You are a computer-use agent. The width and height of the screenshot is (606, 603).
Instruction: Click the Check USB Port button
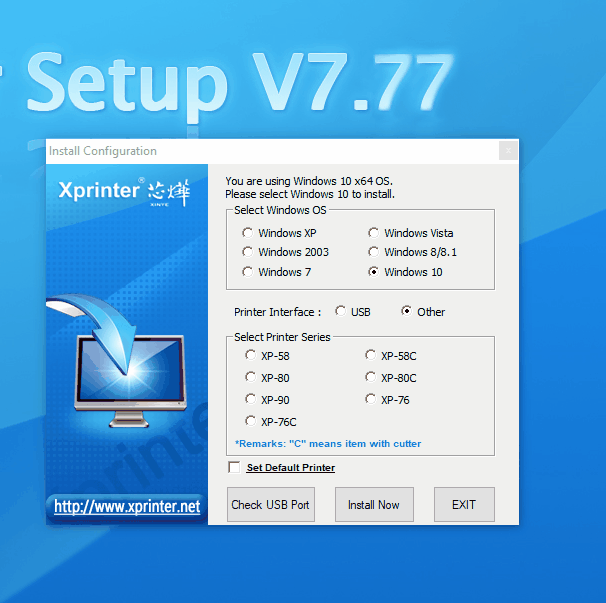[271, 504]
